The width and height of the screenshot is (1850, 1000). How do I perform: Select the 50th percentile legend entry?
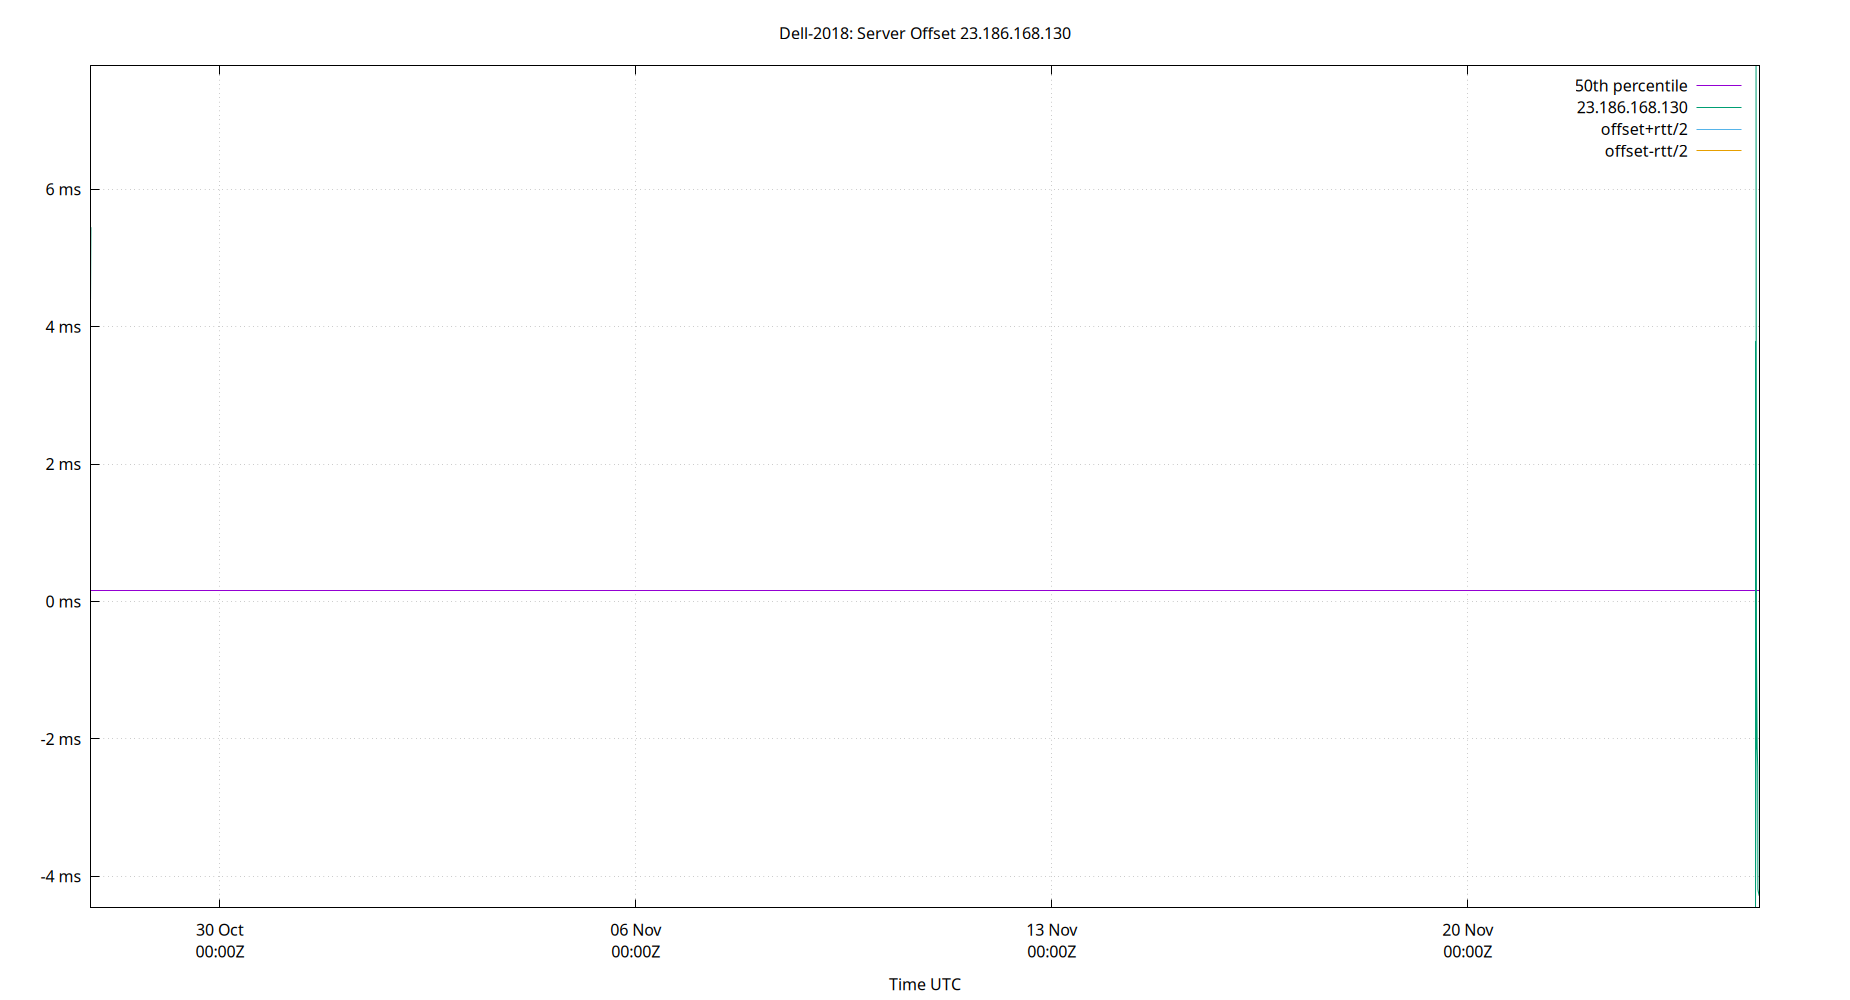(x=1631, y=85)
